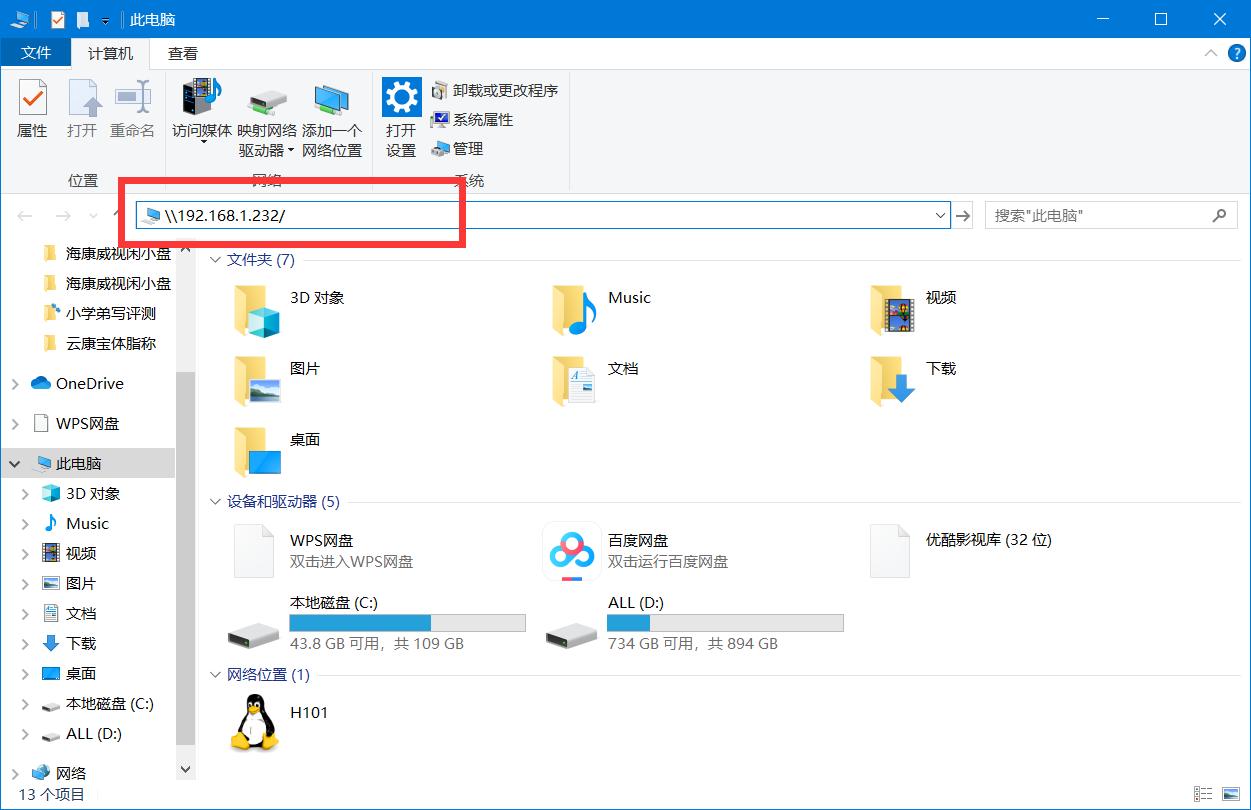Switch to the 查看 (View) tab
The width and height of the screenshot is (1251, 810).
click(181, 53)
